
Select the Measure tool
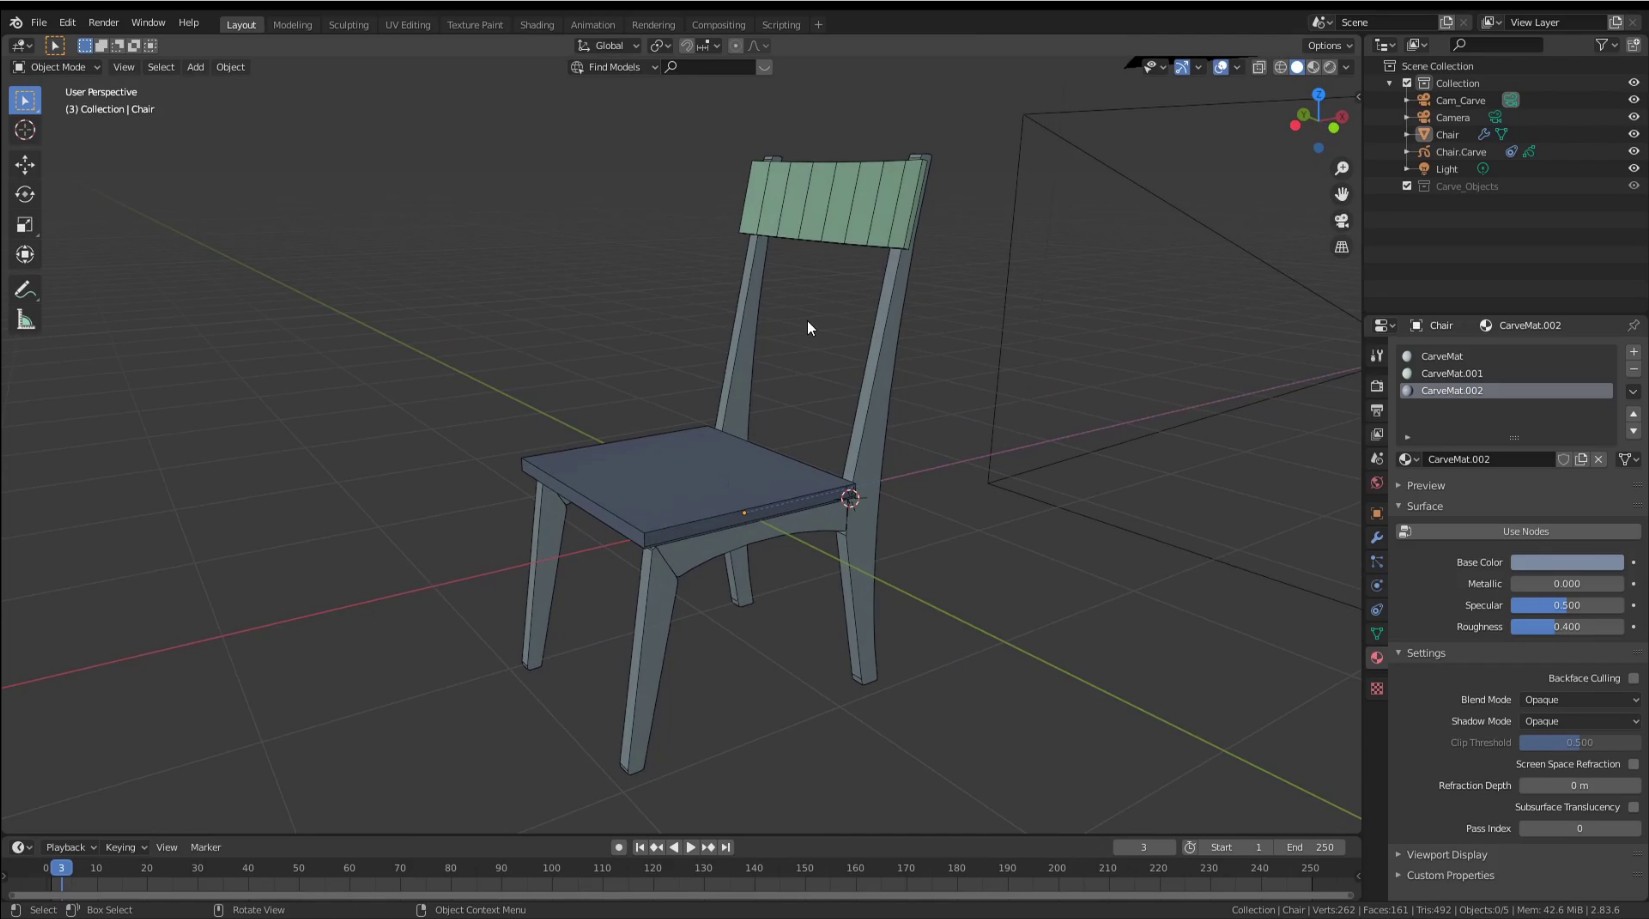(x=25, y=320)
